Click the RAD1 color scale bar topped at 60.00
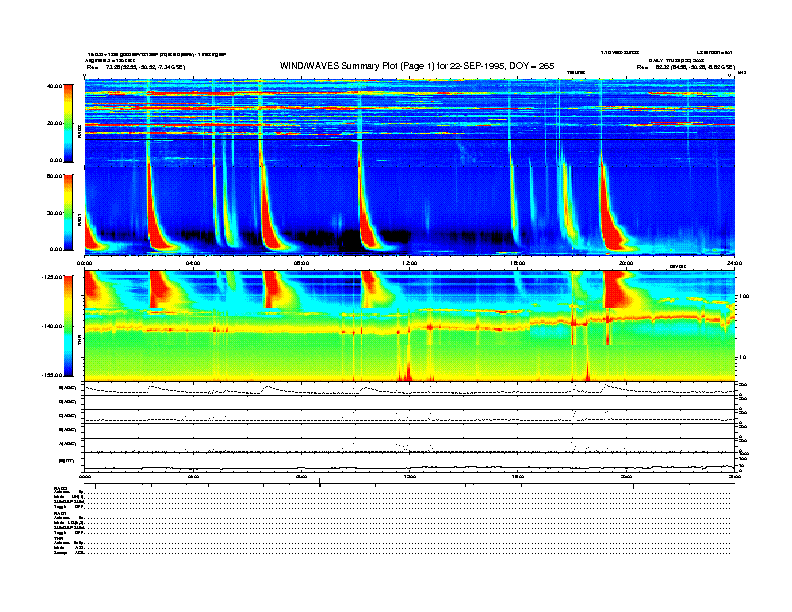792x612 pixels. (68, 212)
